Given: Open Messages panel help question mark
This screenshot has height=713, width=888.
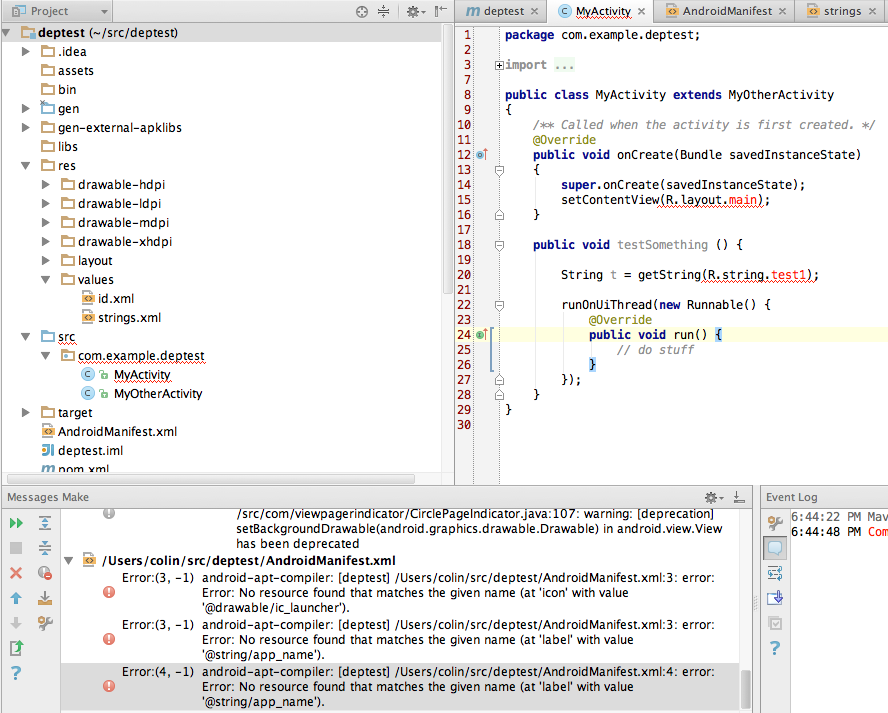Looking at the screenshot, I should 16,673.
